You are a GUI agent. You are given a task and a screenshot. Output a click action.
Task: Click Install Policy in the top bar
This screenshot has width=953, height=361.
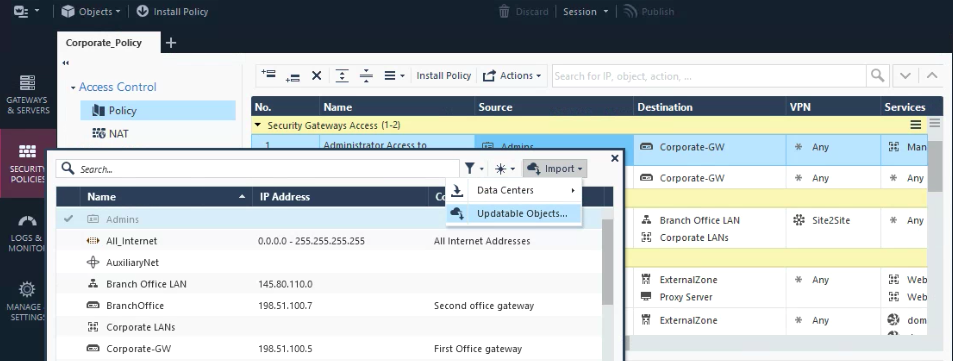pyautogui.click(x=172, y=11)
